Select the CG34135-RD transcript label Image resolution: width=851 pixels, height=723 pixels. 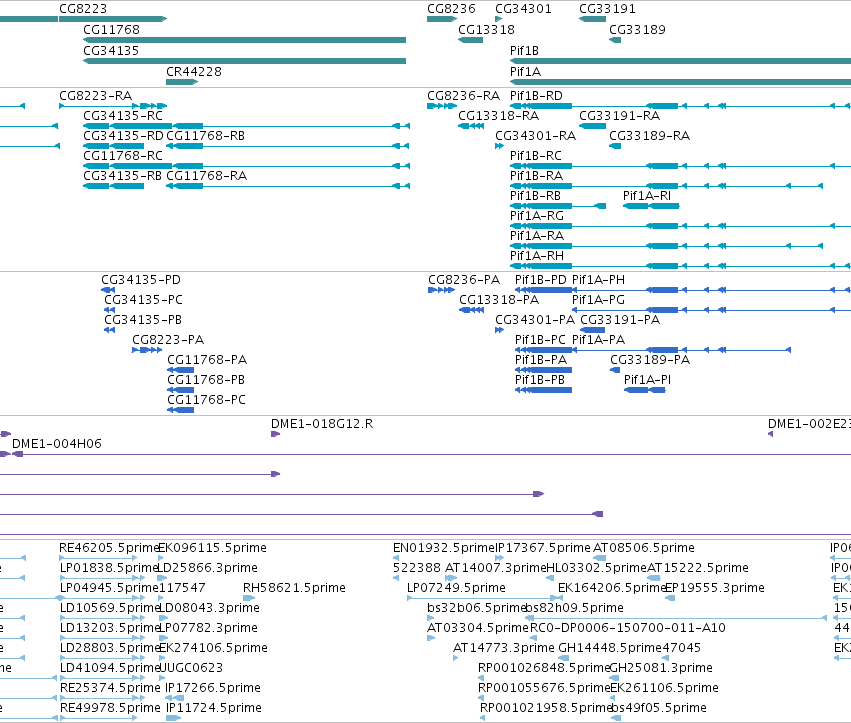coord(123,136)
